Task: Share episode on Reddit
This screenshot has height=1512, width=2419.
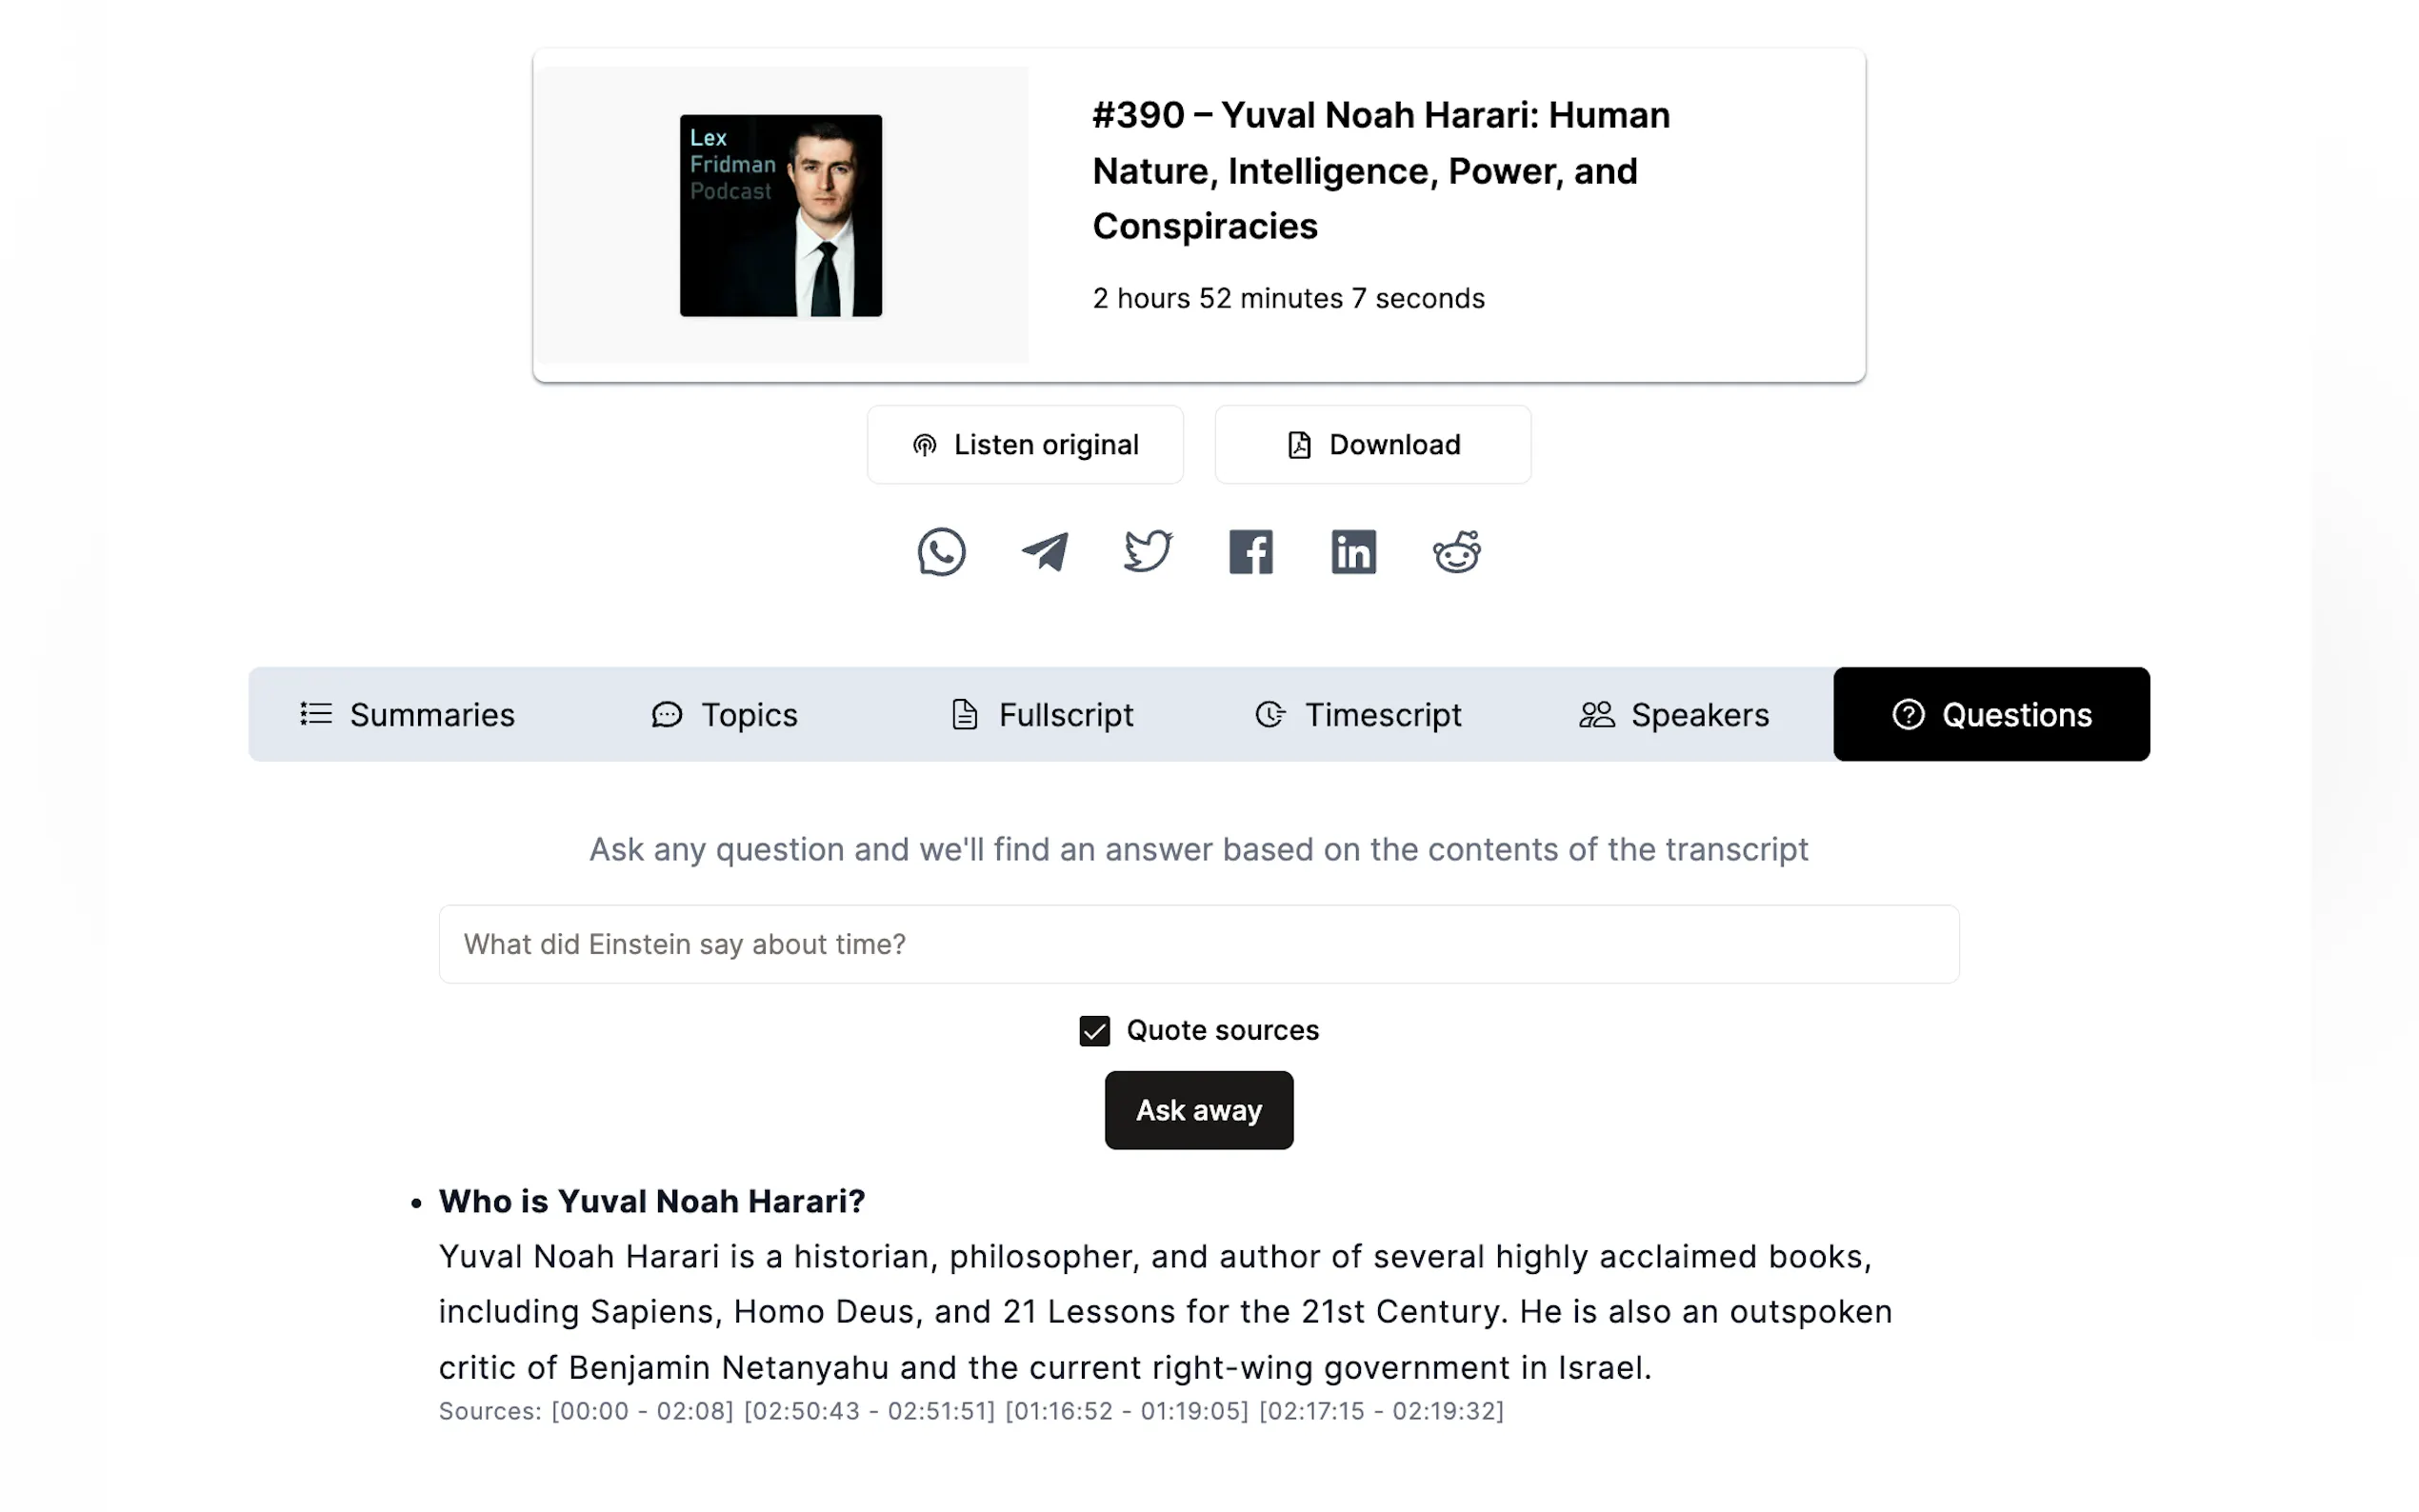Action: tap(1457, 552)
